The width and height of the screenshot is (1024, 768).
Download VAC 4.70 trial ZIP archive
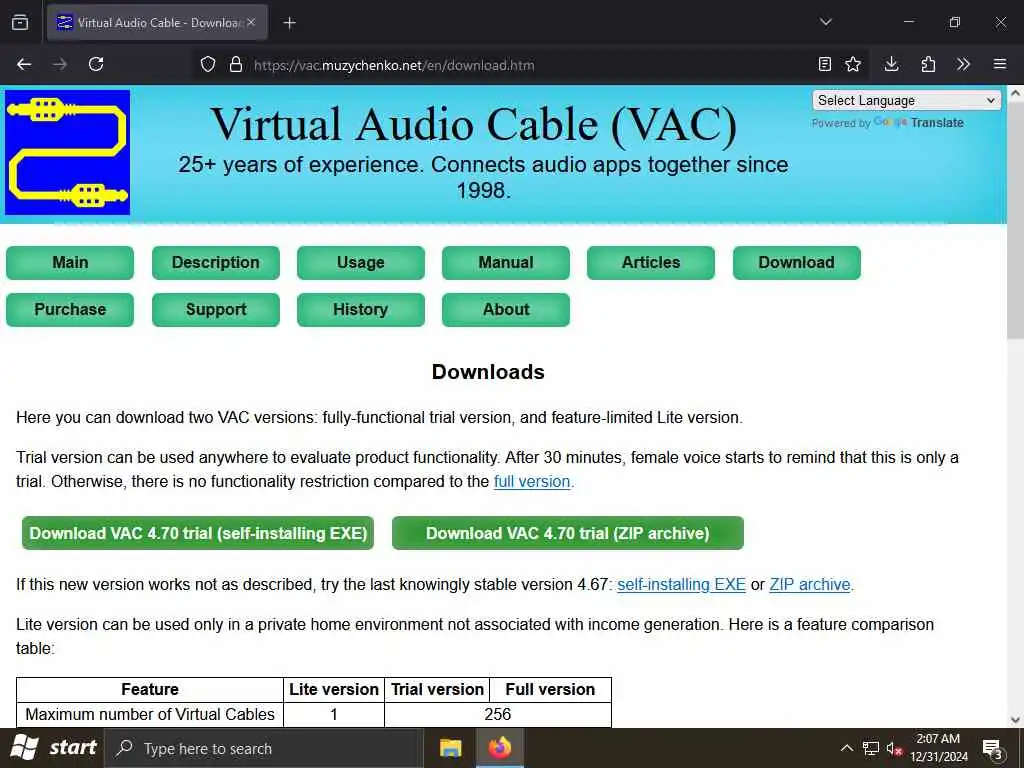pos(568,533)
